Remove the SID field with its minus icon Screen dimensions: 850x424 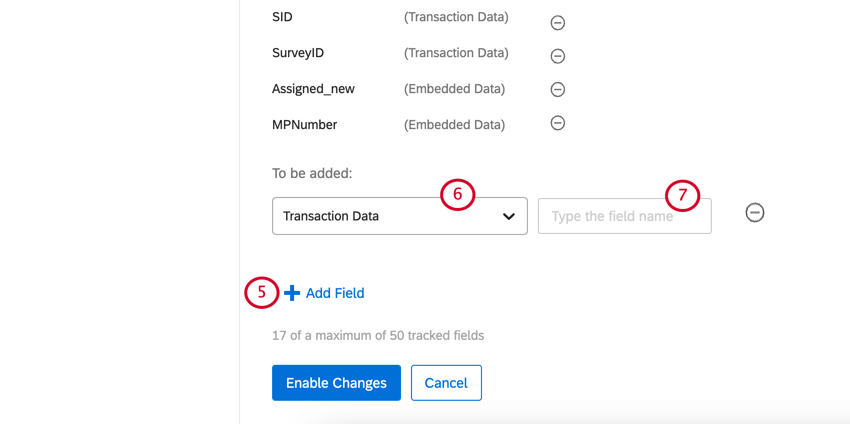[558, 22]
